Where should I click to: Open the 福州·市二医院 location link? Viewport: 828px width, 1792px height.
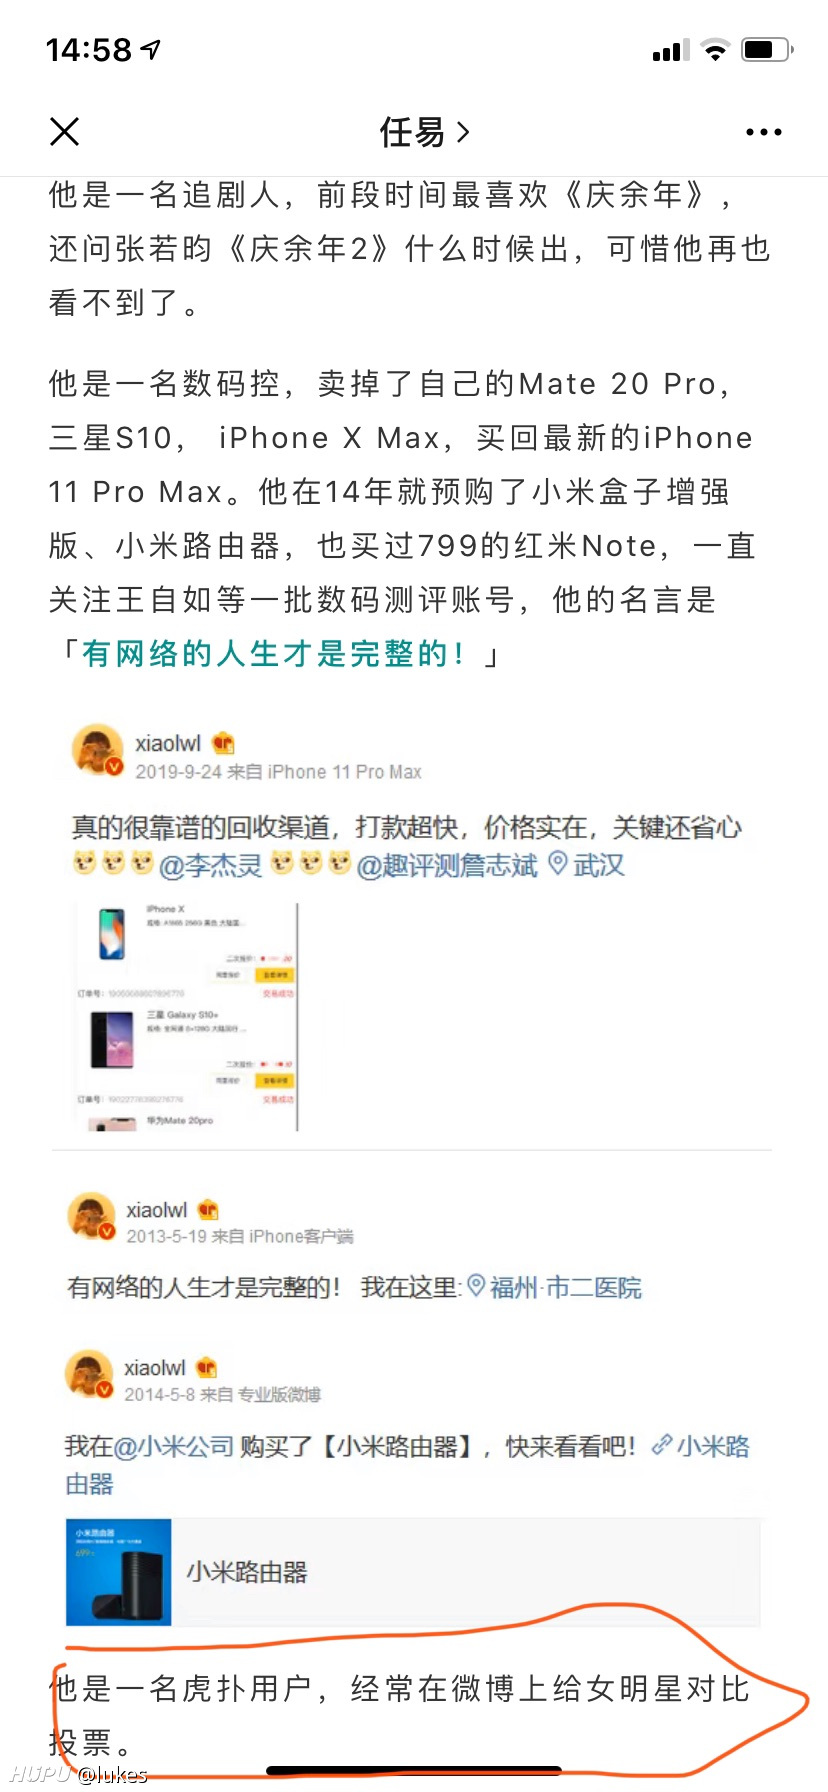555,1287
